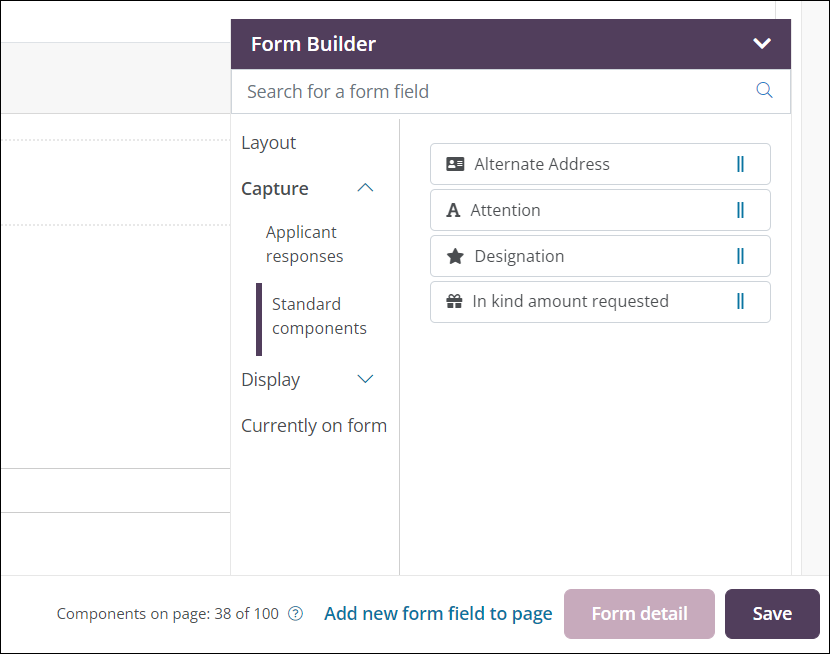Click the search magnifier icon

tap(764, 91)
